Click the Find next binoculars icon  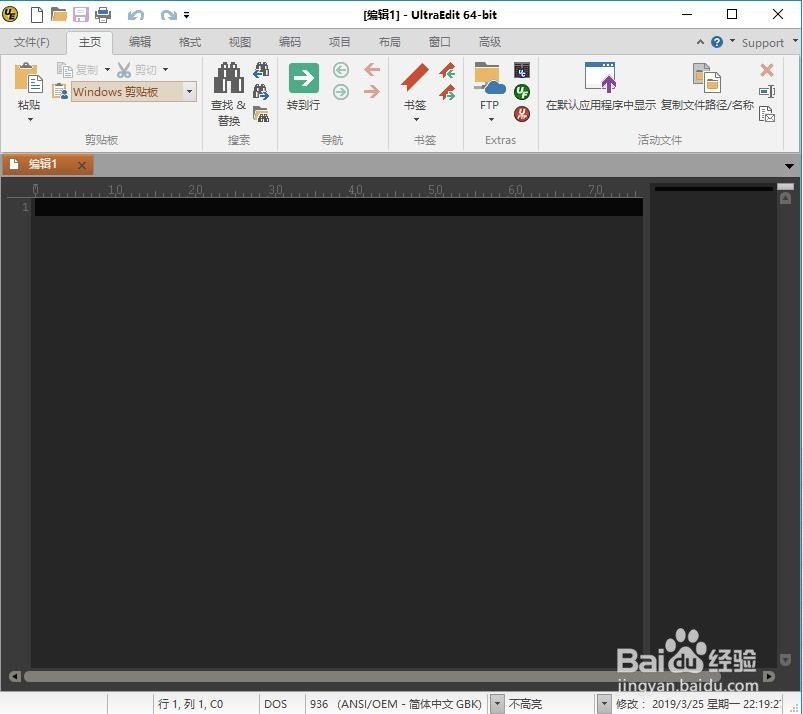(x=261, y=92)
